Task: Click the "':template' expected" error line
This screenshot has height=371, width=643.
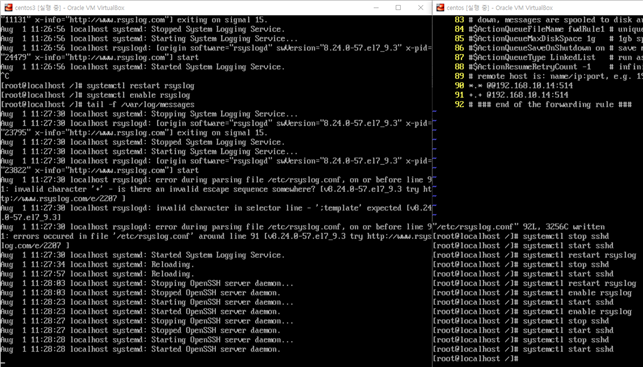Action: coord(216,208)
